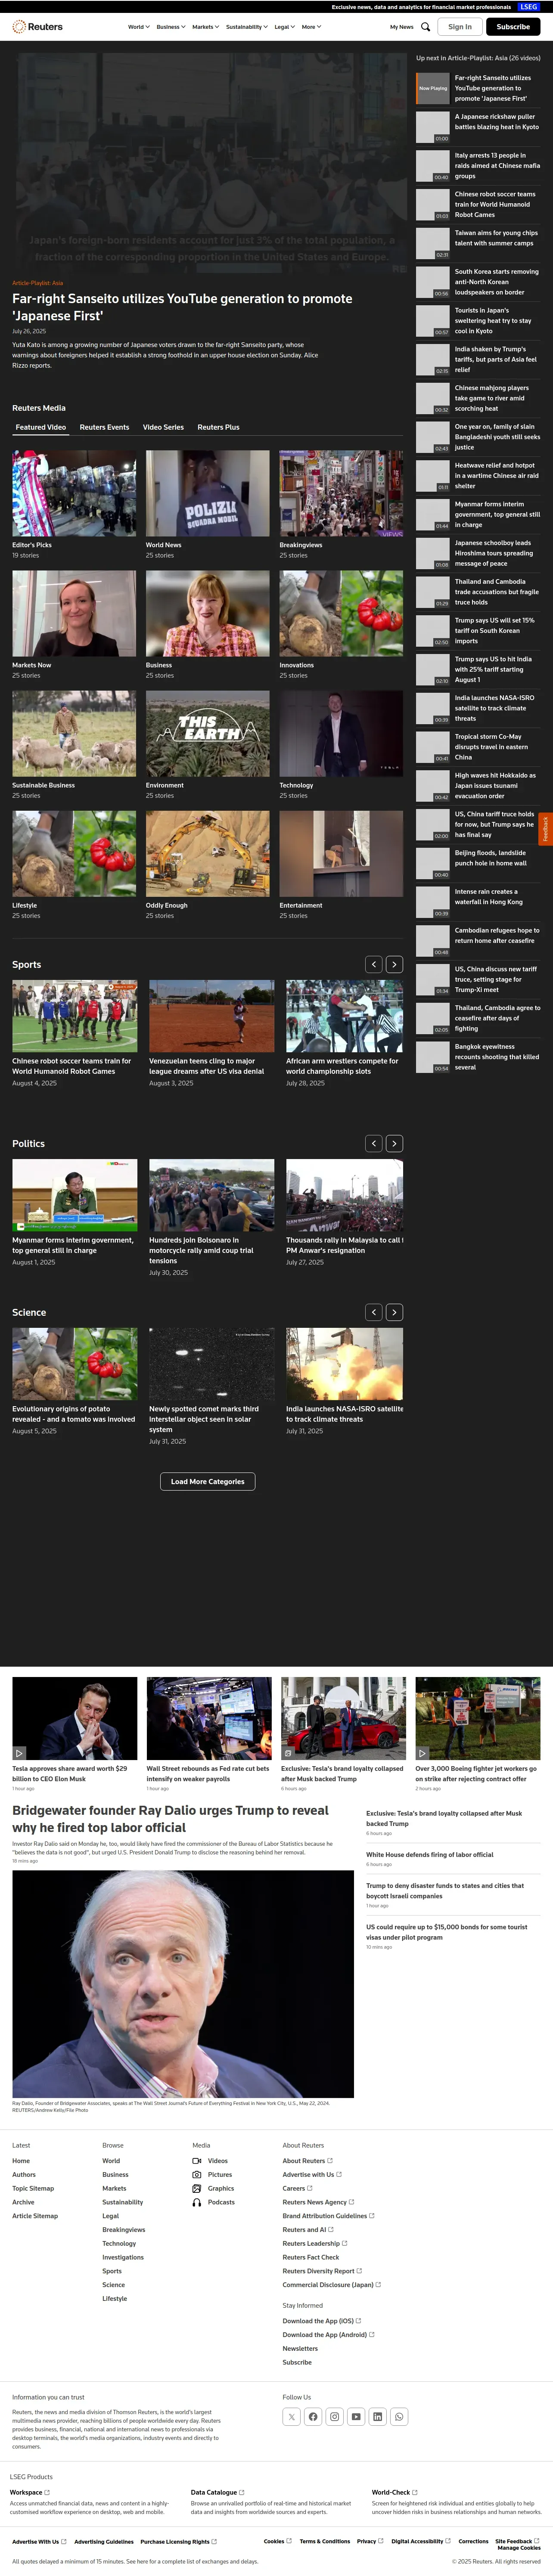
Task: Expand the Legal dropdown menu
Action: [285, 27]
